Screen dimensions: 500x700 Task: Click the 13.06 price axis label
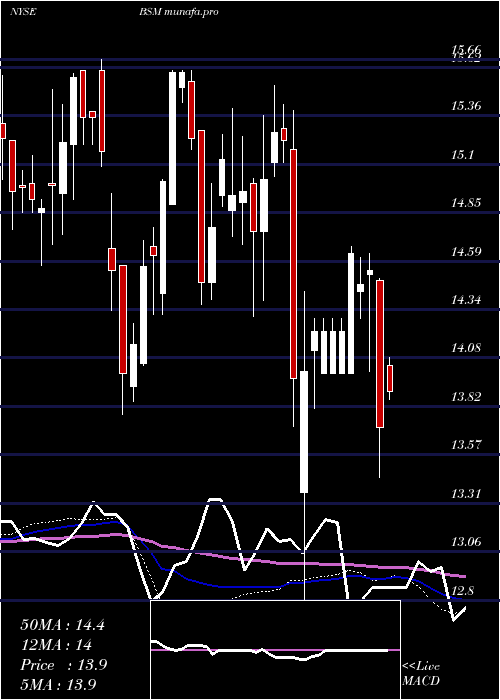coord(466,542)
